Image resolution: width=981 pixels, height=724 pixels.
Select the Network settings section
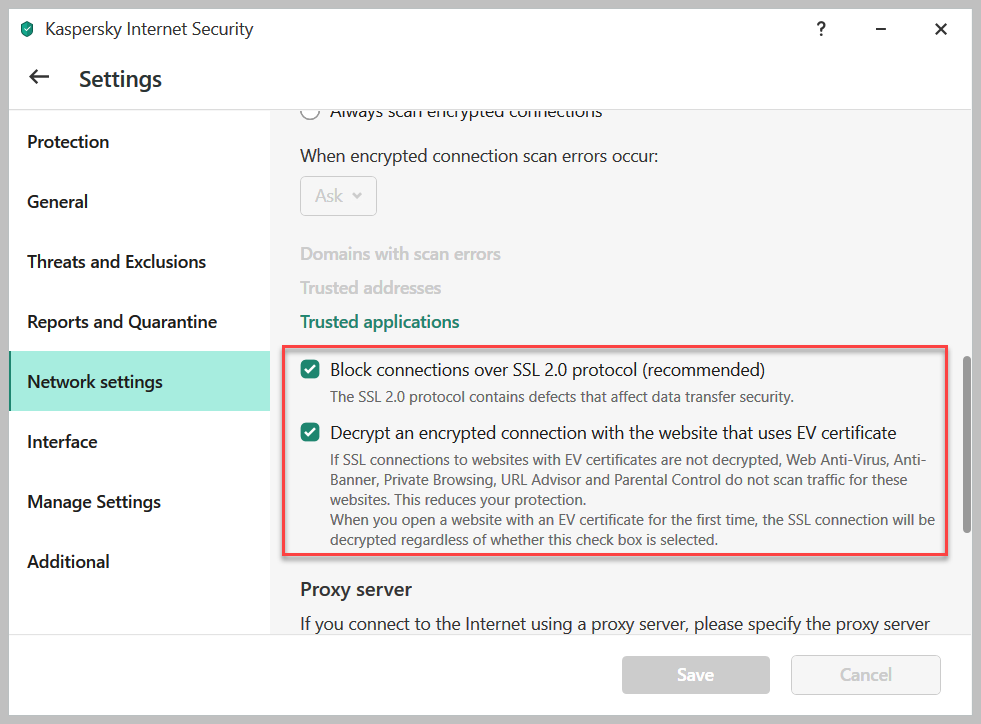95,382
